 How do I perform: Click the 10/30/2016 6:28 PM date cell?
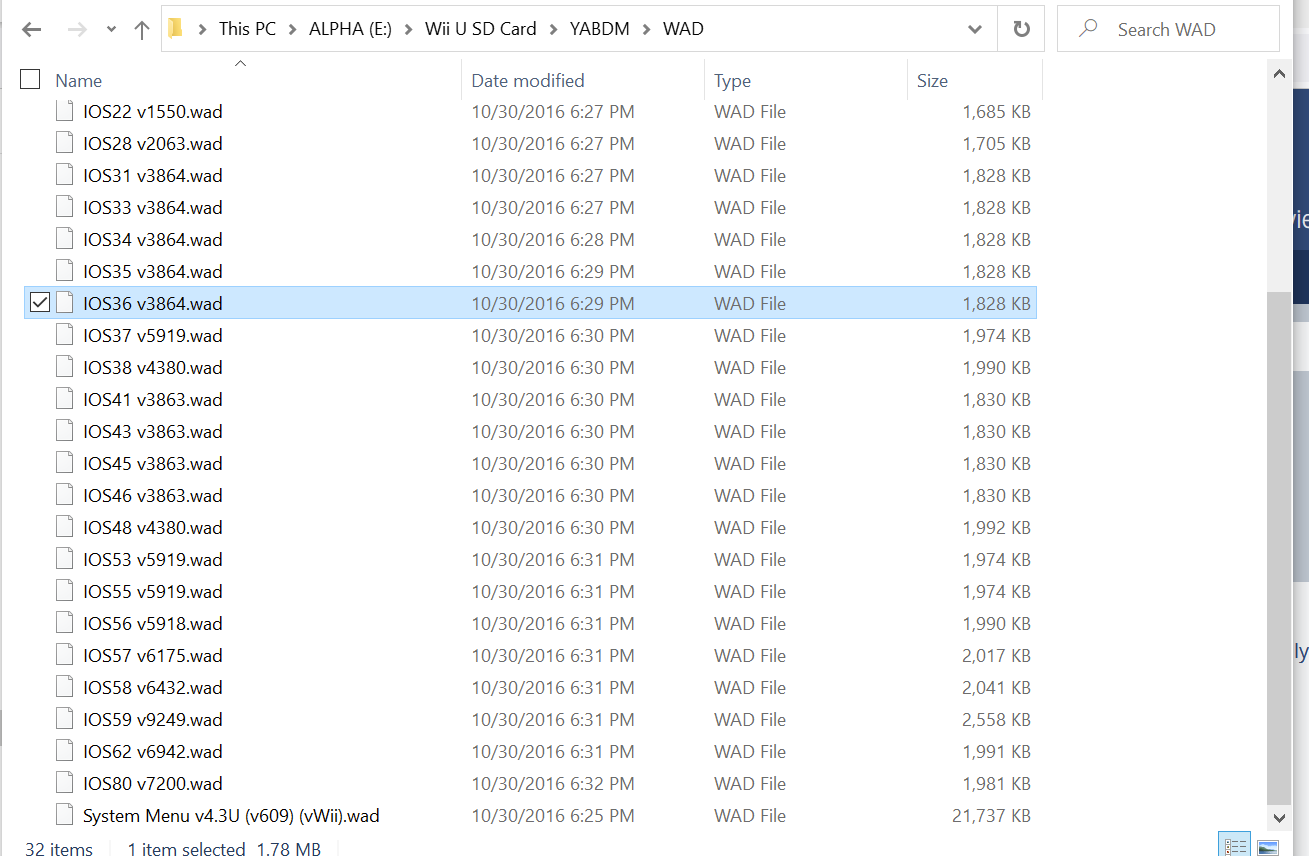coord(553,240)
